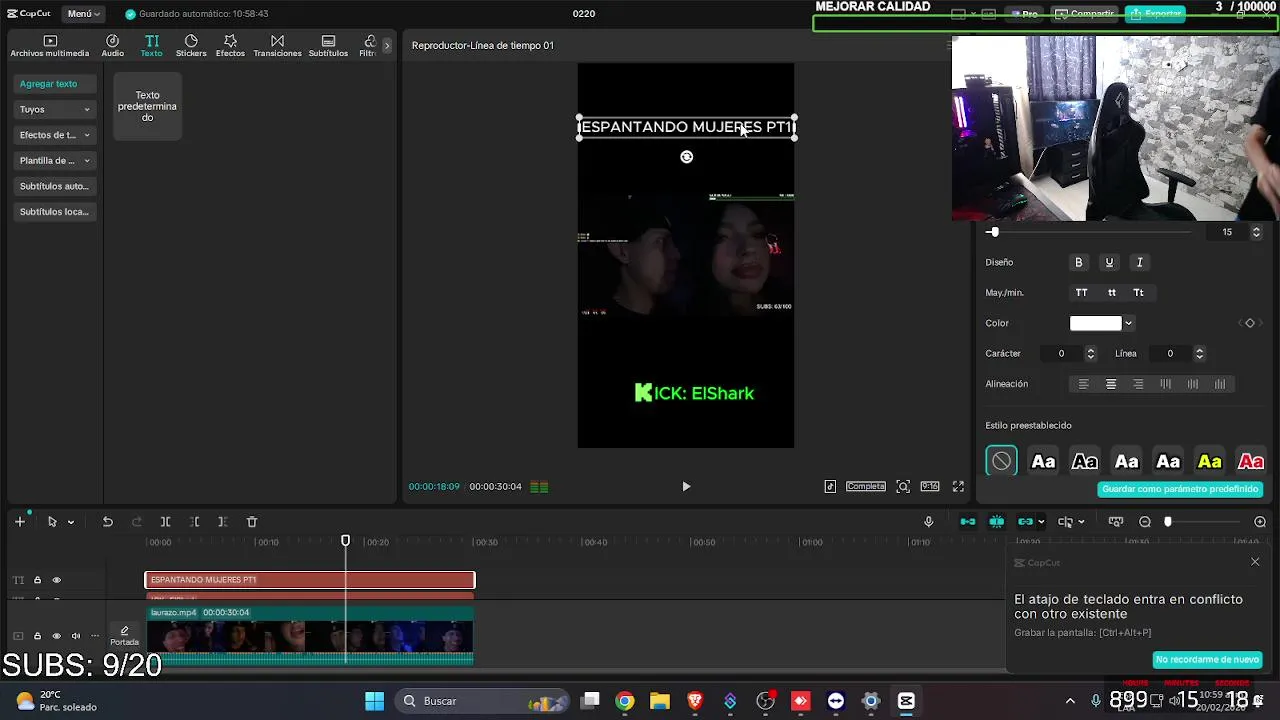1280x720 pixels.
Task: Apply title case Tt casing
Action: point(1138,293)
